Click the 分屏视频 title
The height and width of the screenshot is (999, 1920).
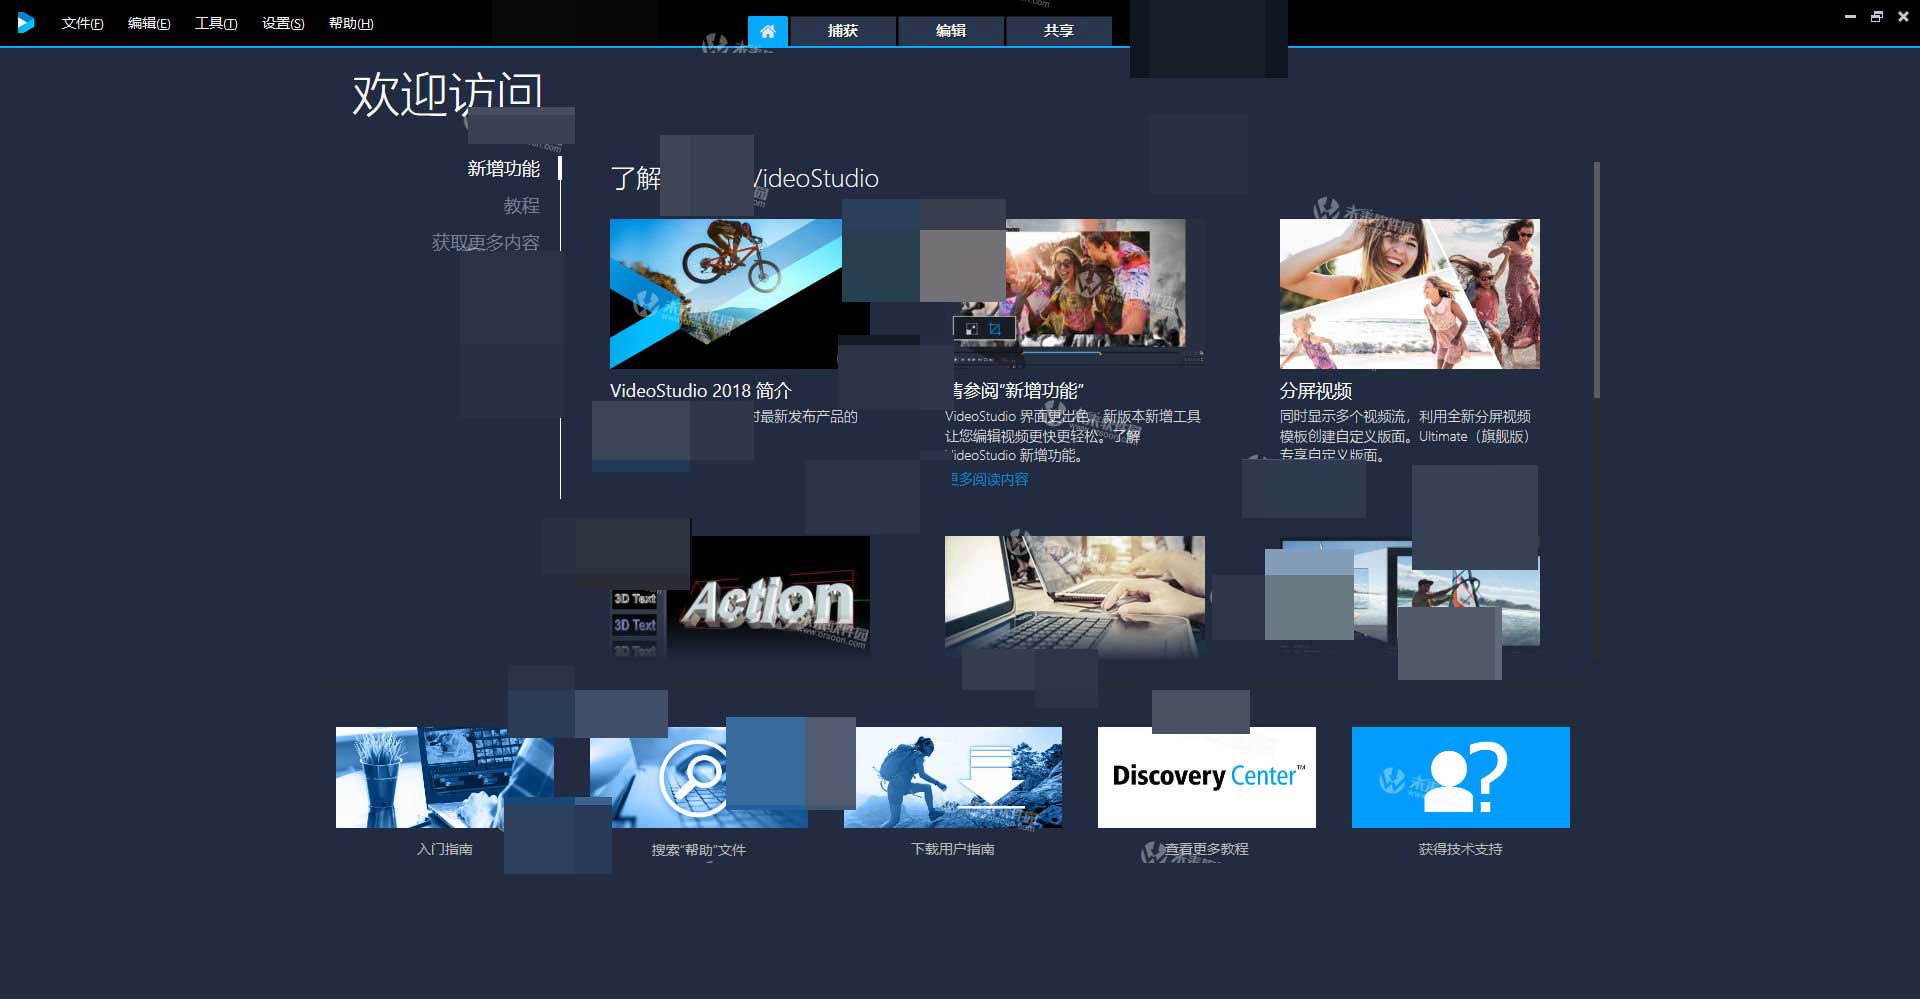(1316, 391)
